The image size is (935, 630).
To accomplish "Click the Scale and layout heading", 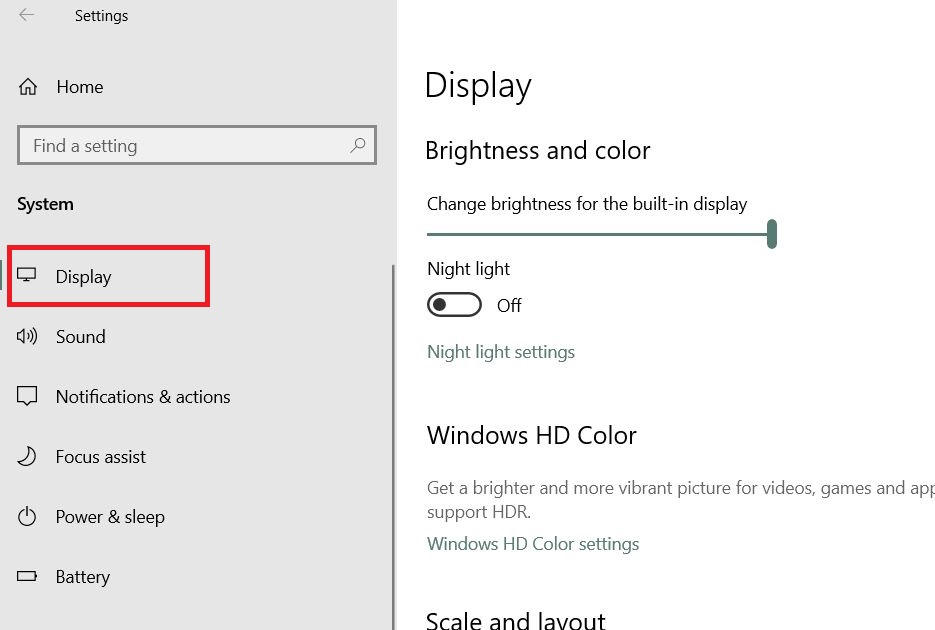I will [516, 620].
